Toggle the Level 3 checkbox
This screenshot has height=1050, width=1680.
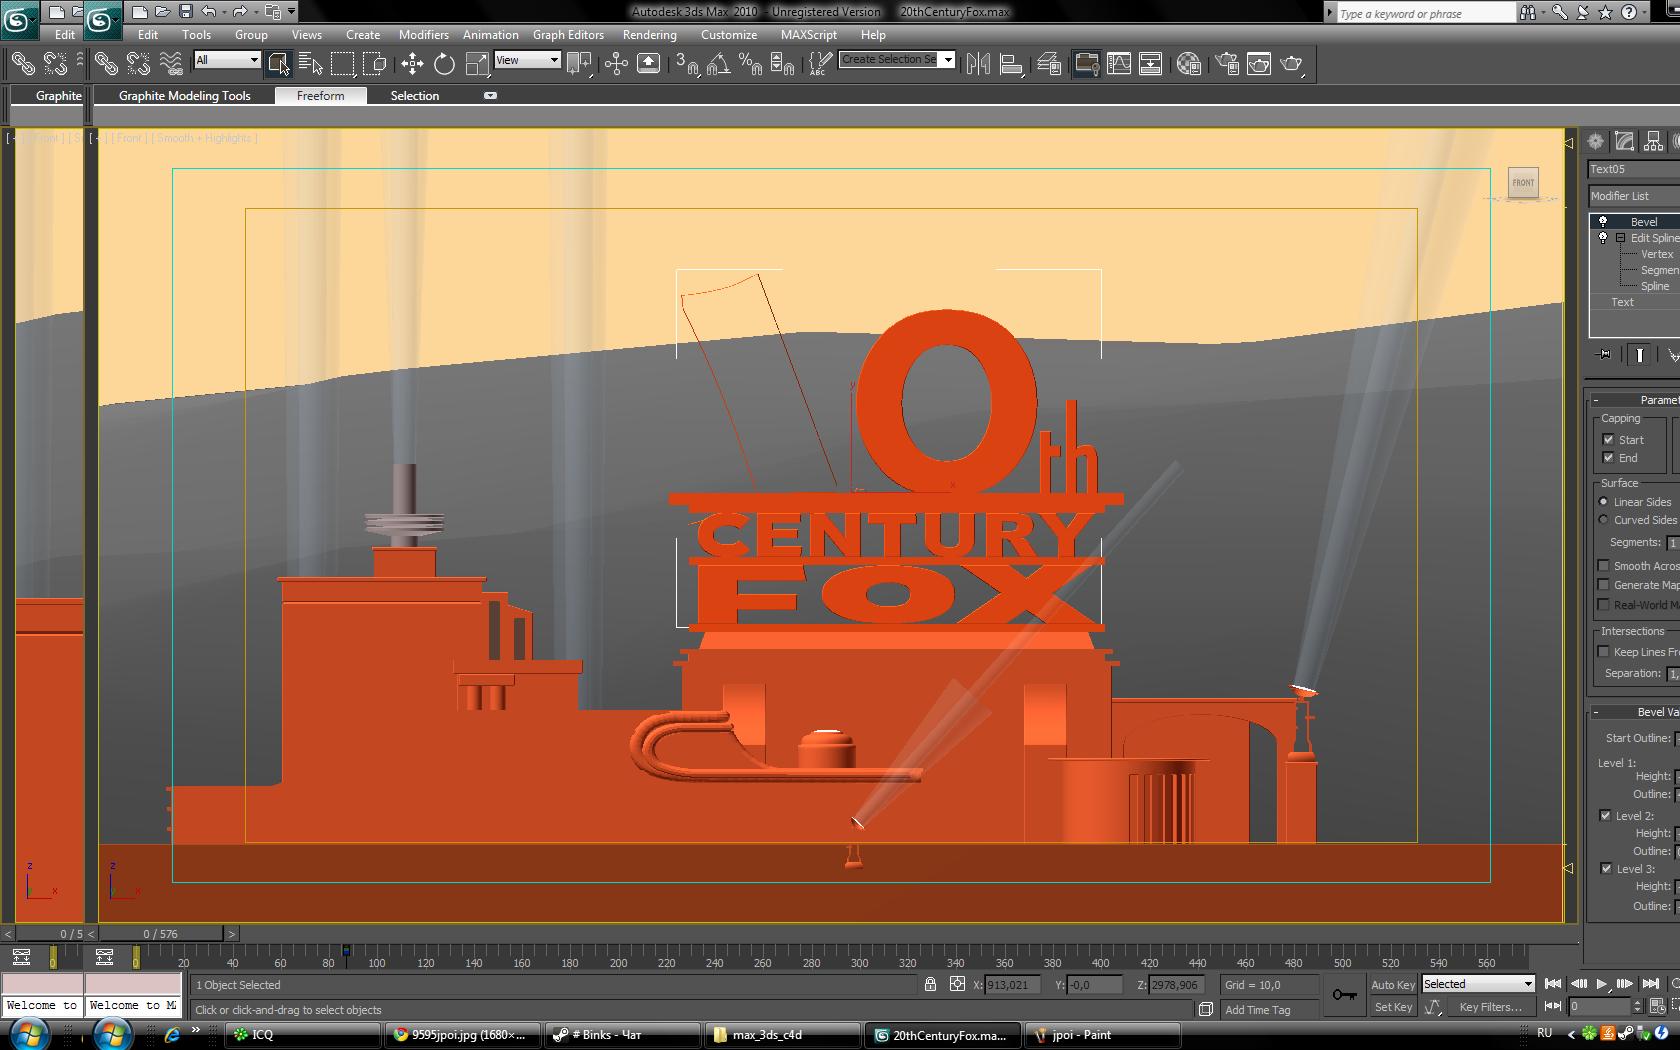coord(1606,869)
